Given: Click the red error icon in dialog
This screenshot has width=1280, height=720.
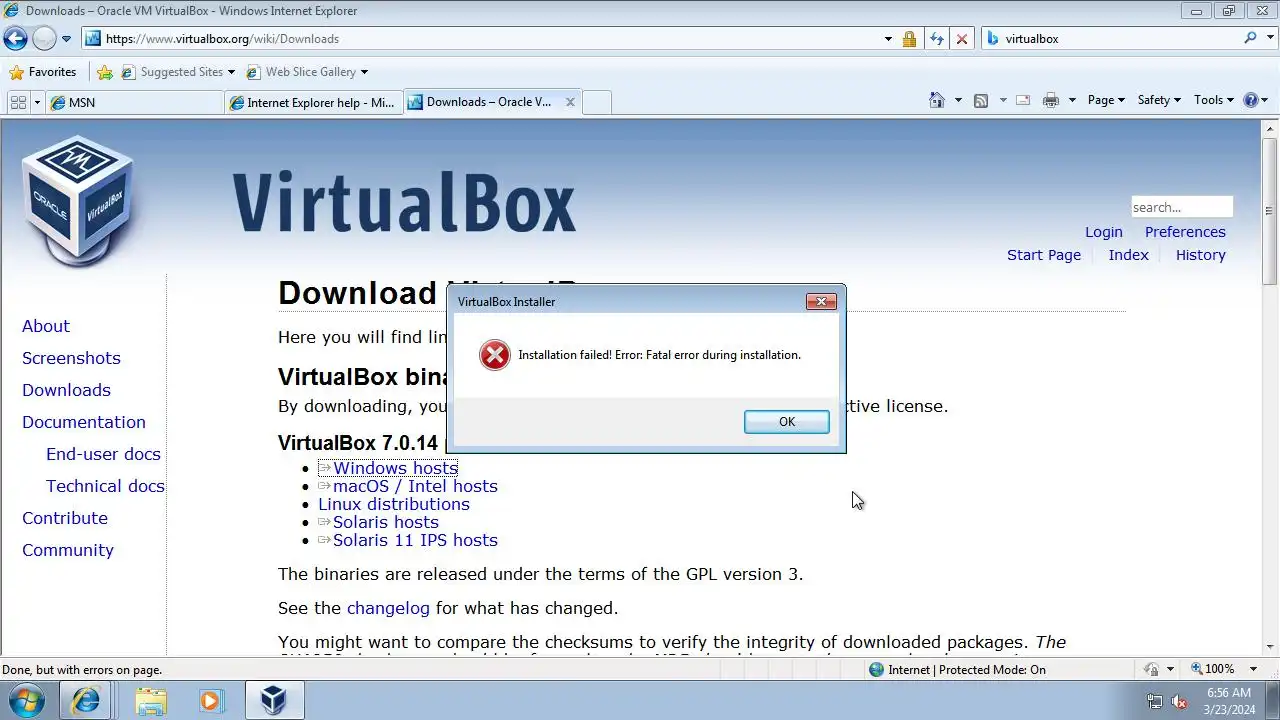Looking at the screenshot, I should [495, 355].
